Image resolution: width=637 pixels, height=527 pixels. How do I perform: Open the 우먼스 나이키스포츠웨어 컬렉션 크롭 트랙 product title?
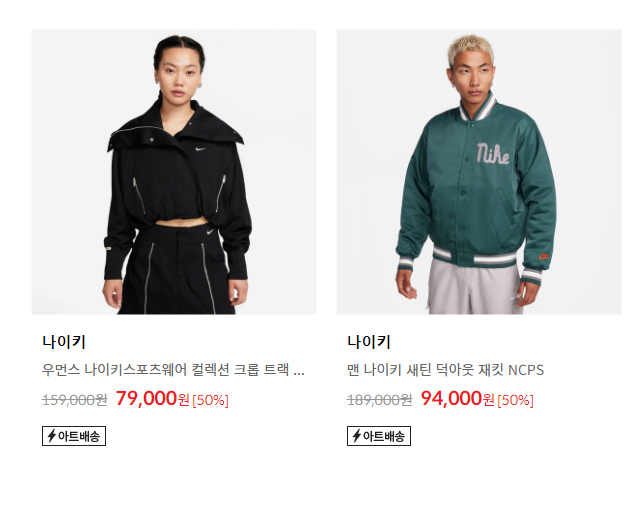coord(173,370)
